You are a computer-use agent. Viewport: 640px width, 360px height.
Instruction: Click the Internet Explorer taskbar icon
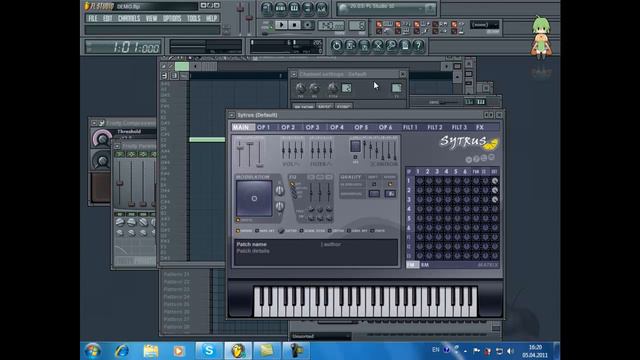pos(122,351)
